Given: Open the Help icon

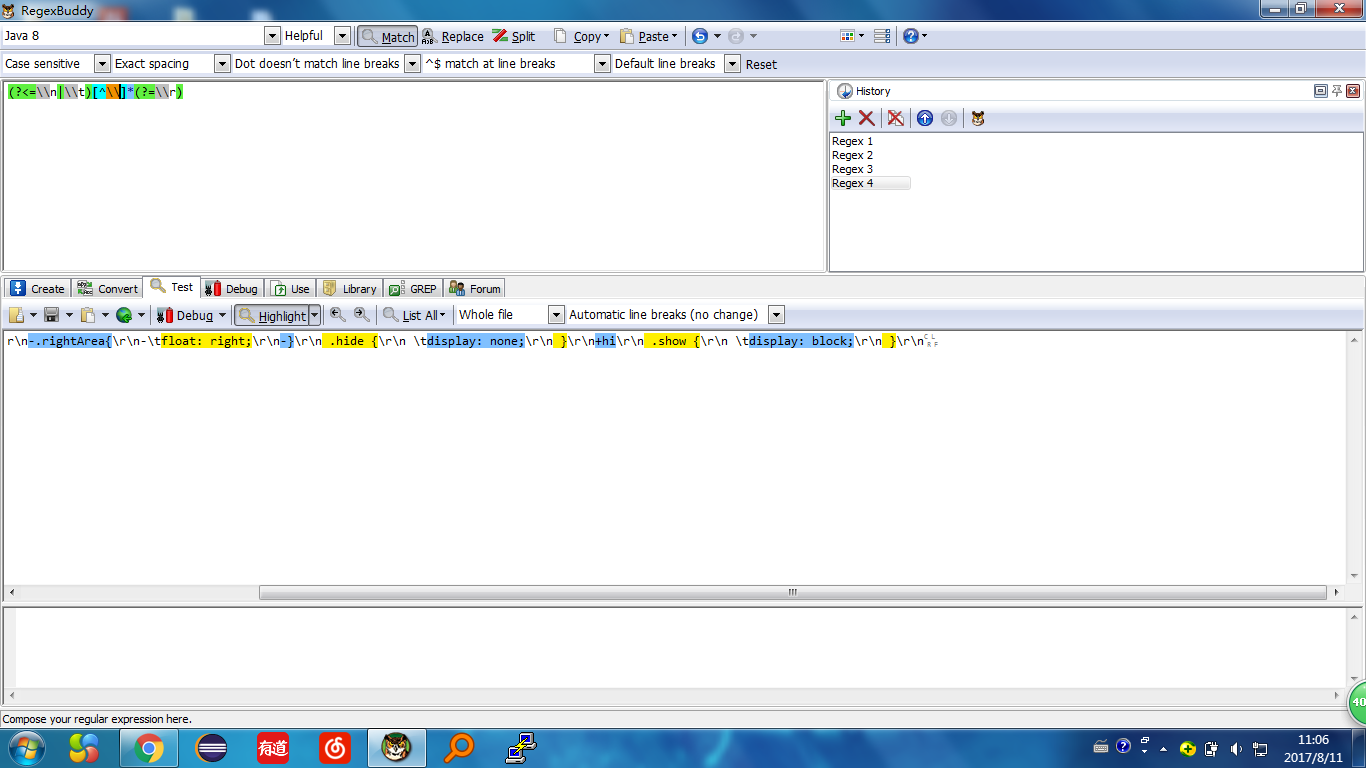Looking at the screenshot, I should [911, 36].
